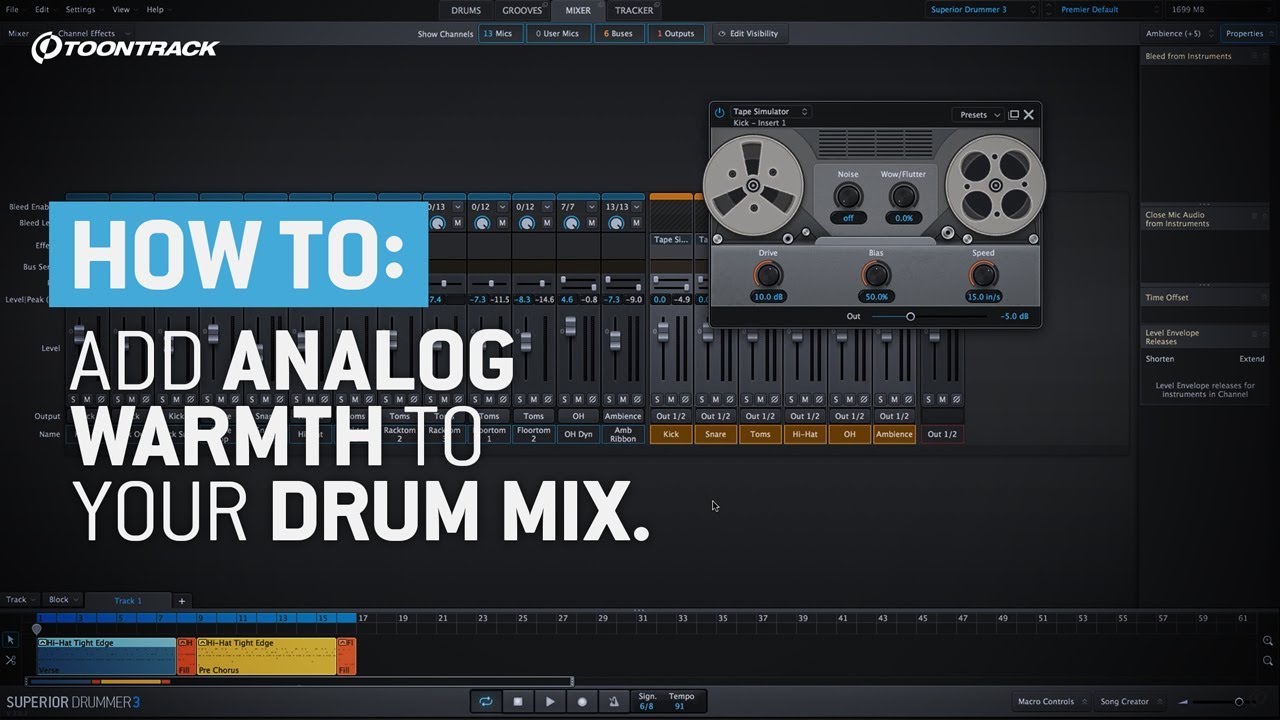Viewport: 1280px width, 720px height.
Task: Start playback with the play button
Action: (x=550, y=701)
